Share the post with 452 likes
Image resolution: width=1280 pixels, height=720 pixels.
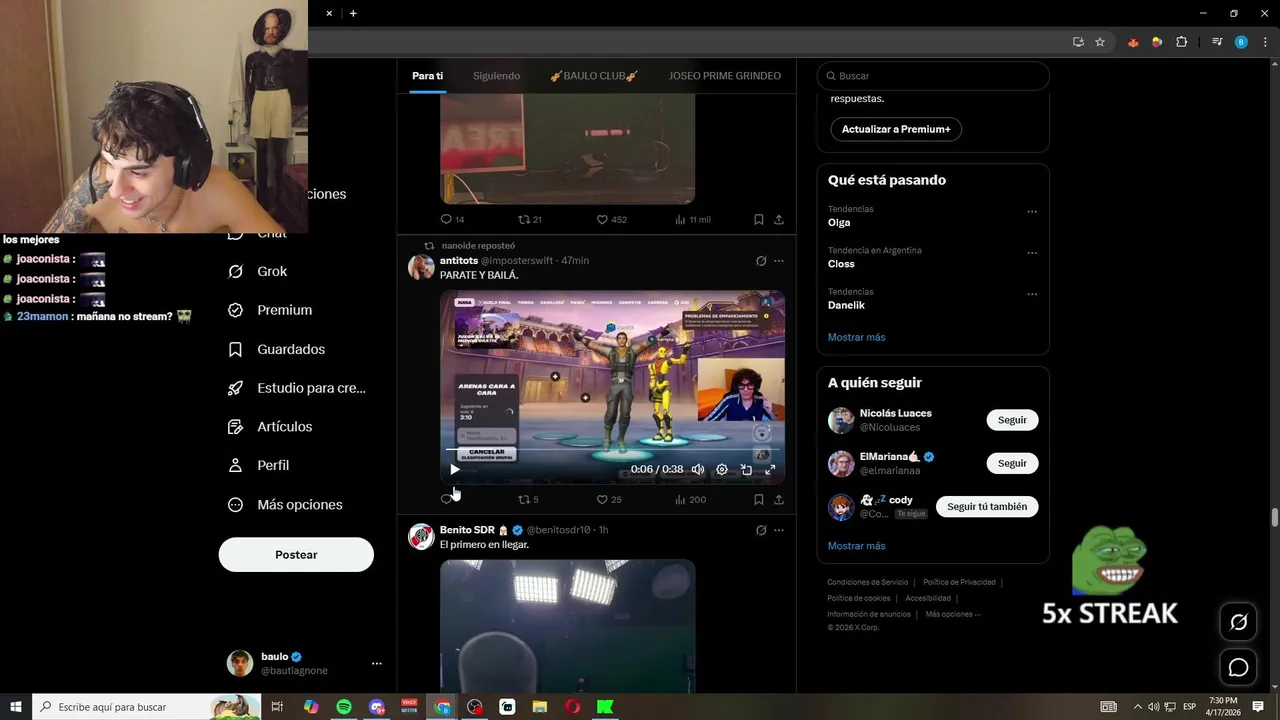coord(779,219)
